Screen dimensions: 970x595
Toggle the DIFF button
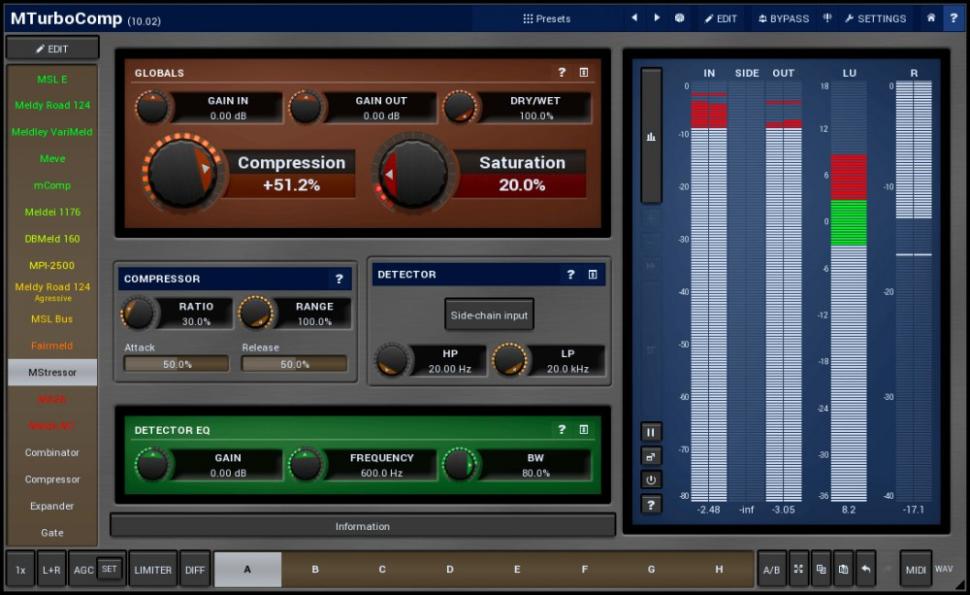(x=195, y=569)
